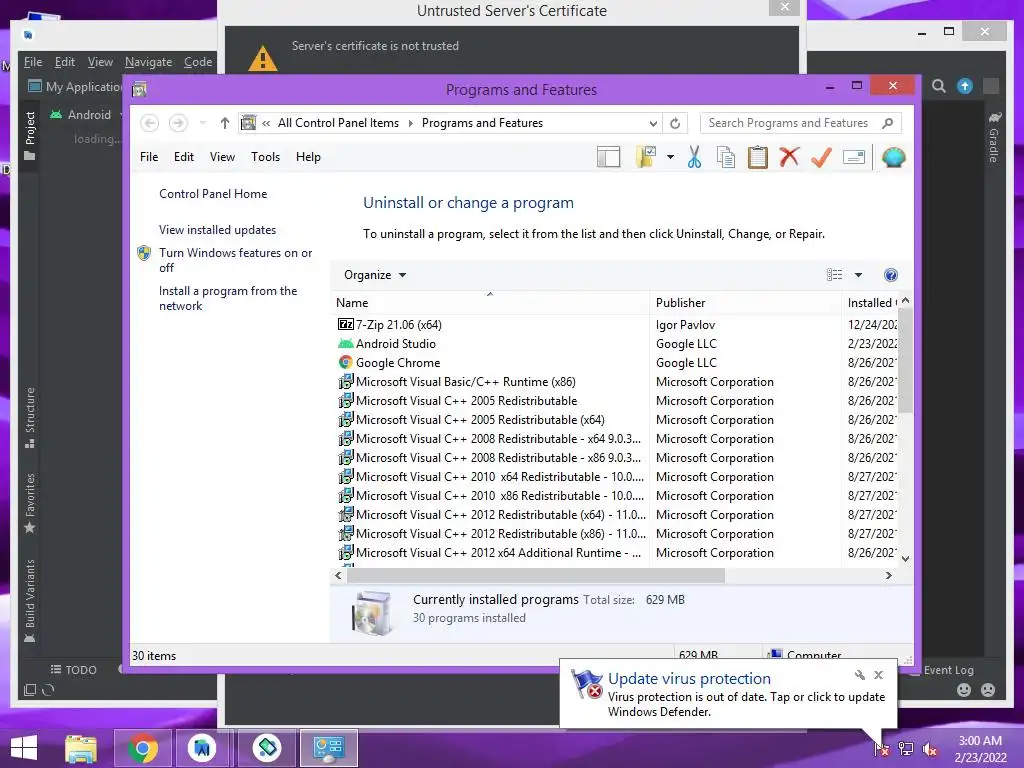Click the change view icon
This screenshot has width=1024, height=768.
click(834, 275)
